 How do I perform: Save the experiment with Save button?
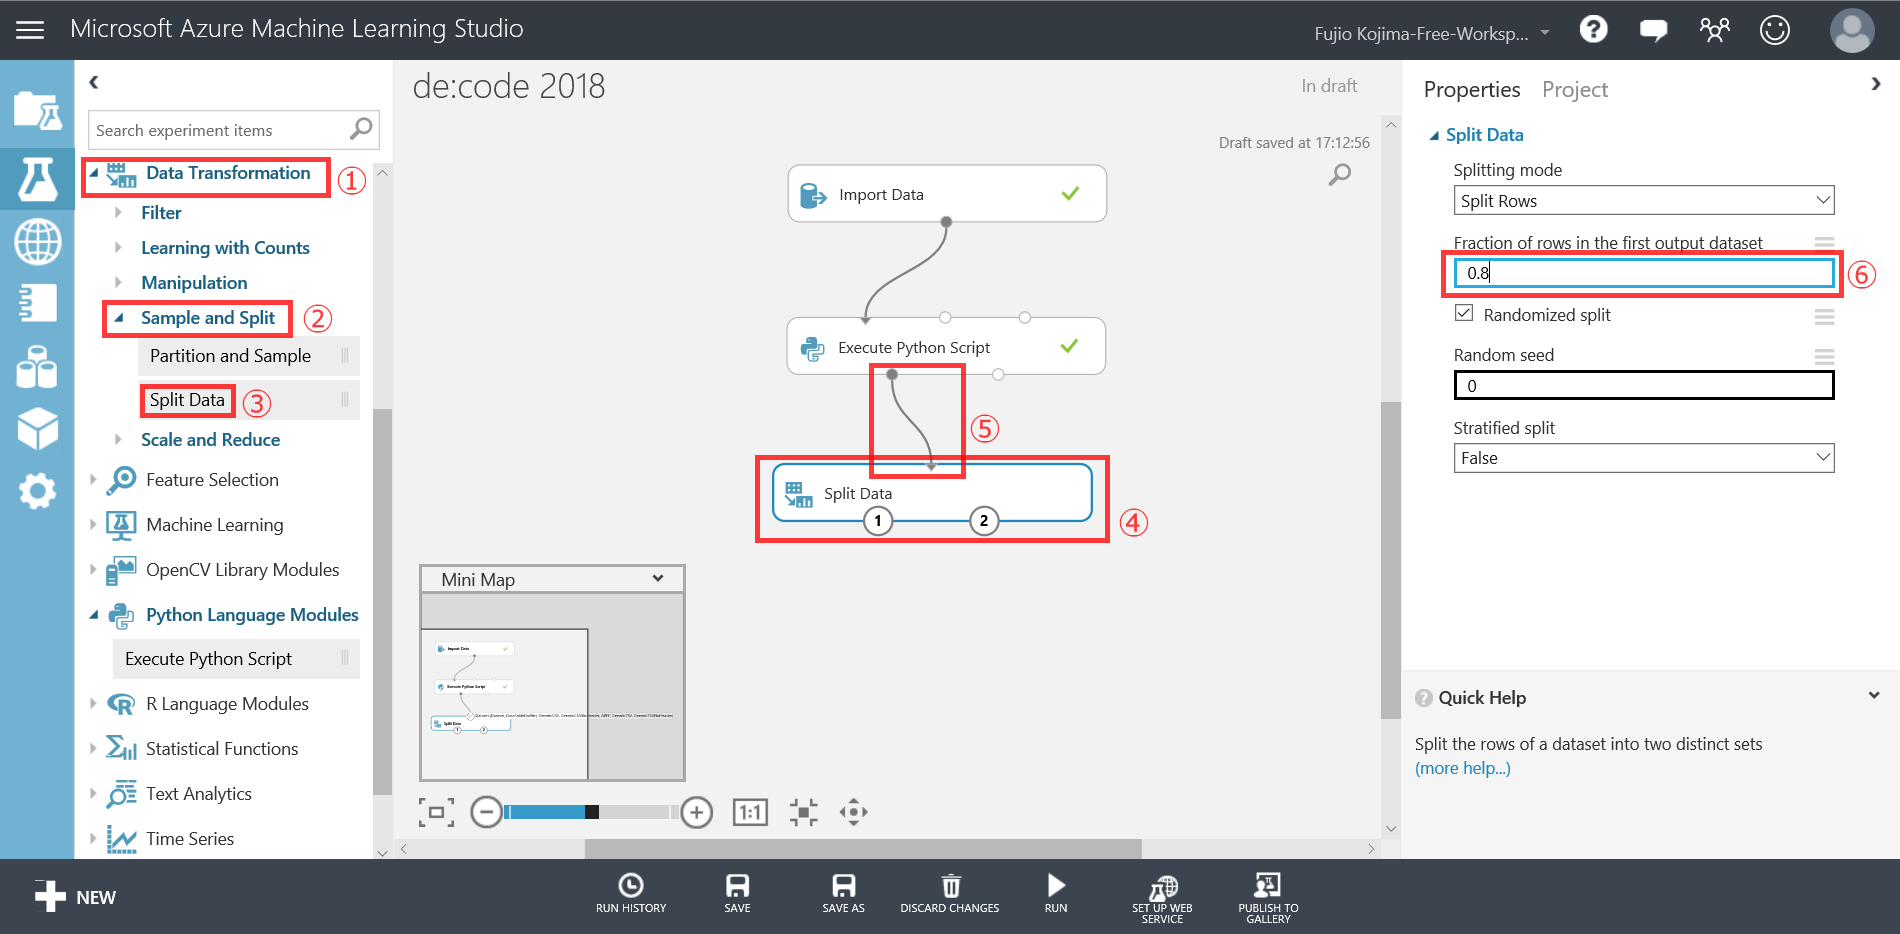(737, 893)
